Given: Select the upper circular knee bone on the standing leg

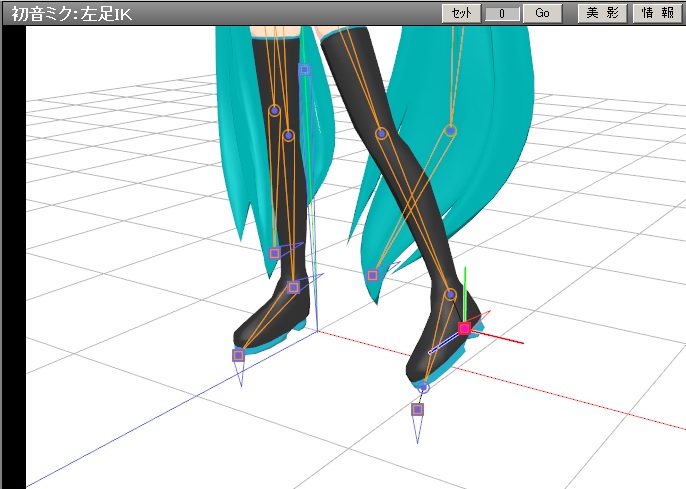Looking at the screenshot, I should 274,111.
